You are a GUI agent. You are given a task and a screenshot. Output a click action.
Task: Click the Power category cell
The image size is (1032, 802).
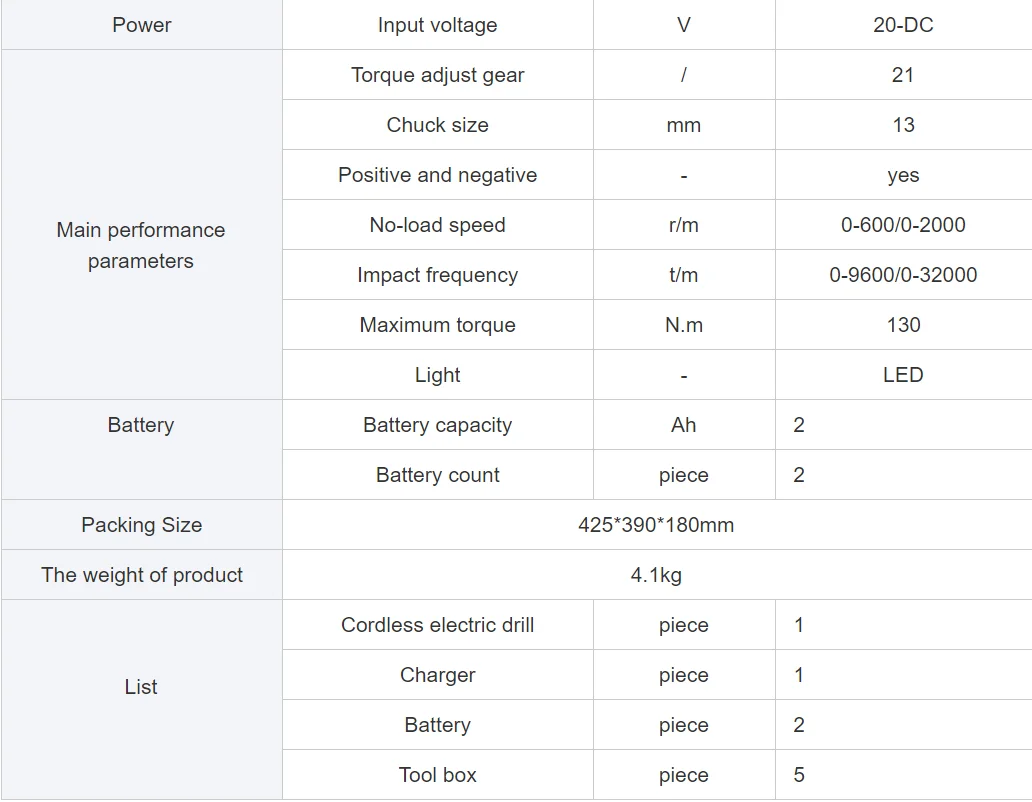point(141,25)
